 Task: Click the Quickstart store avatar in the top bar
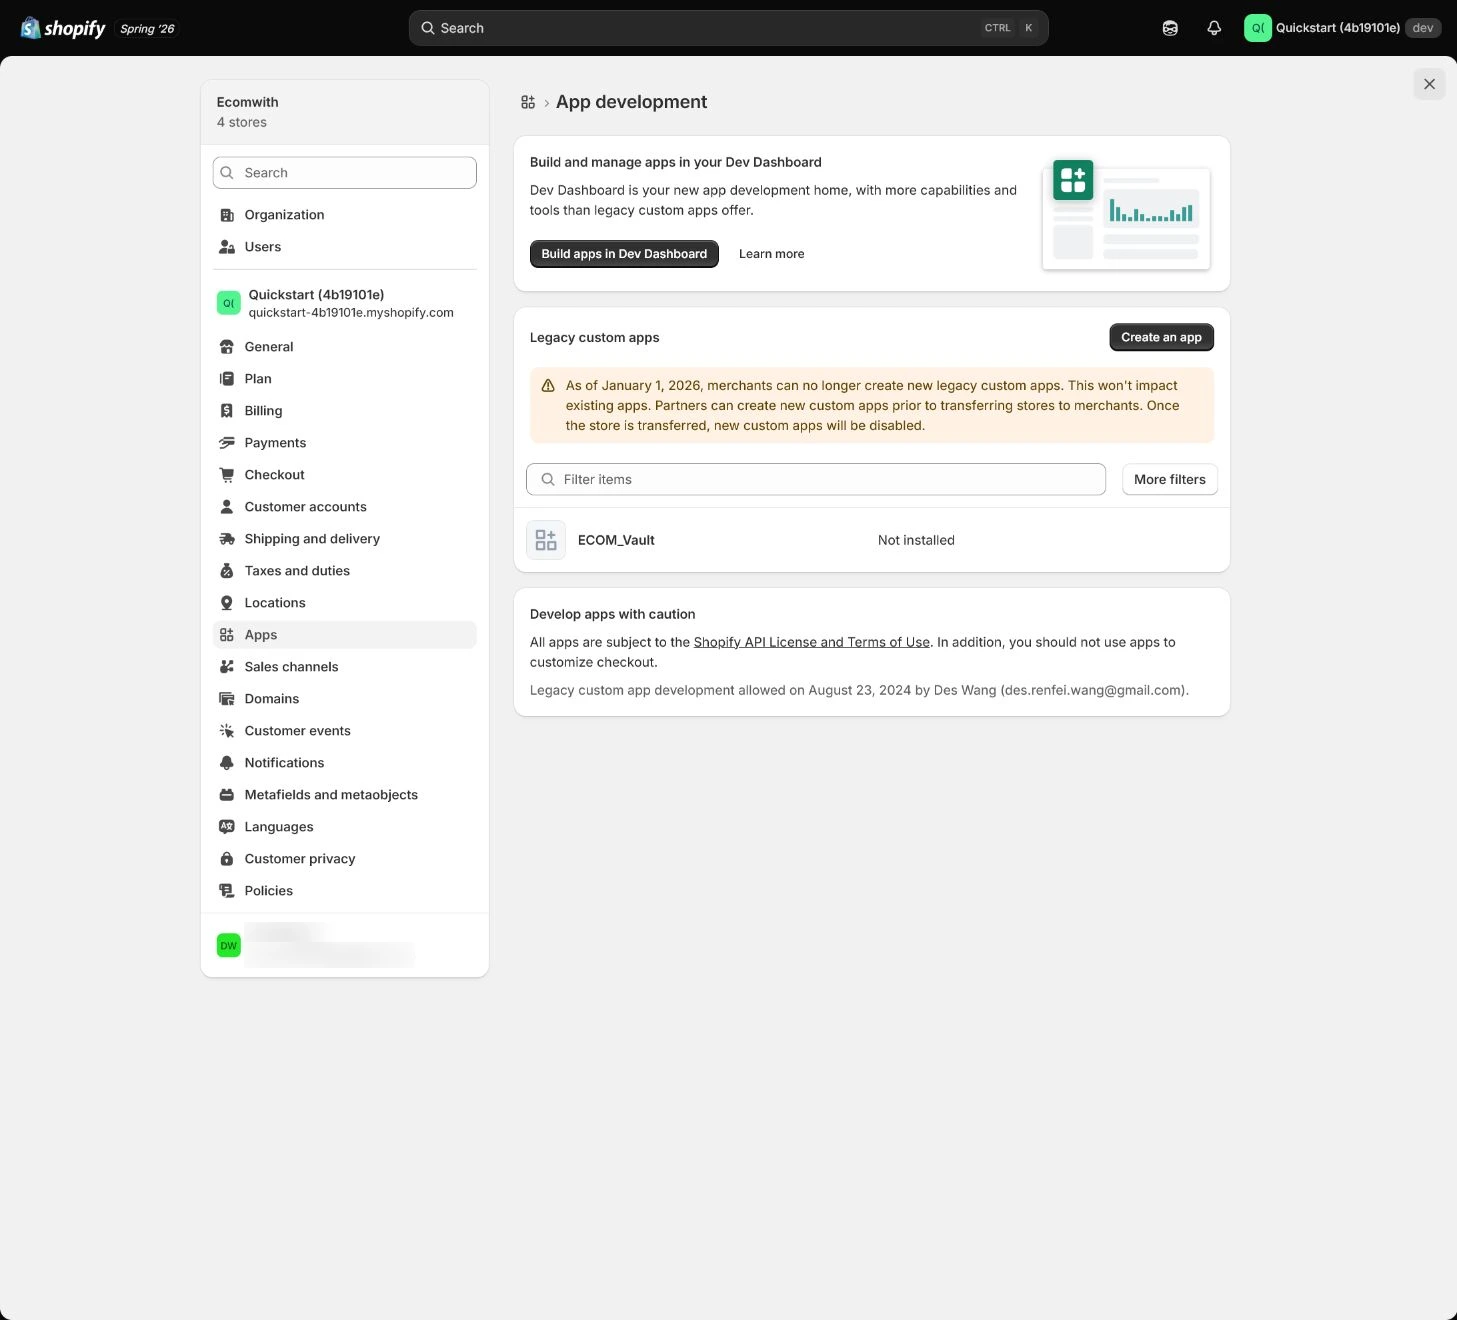[1257, 28]
